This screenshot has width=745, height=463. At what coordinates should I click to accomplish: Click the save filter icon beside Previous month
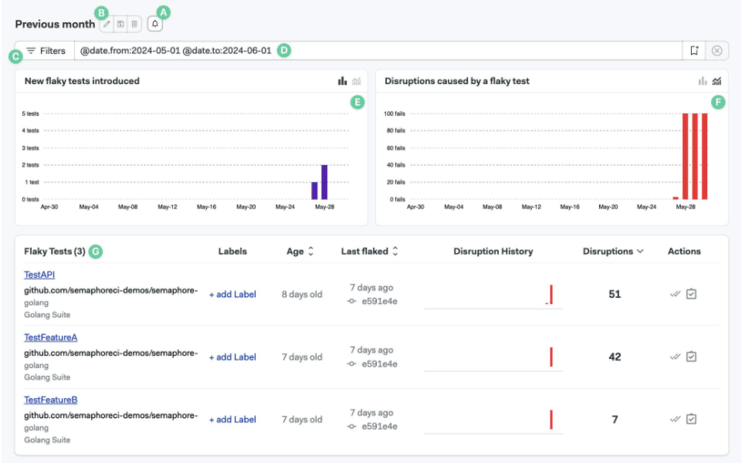121,24
